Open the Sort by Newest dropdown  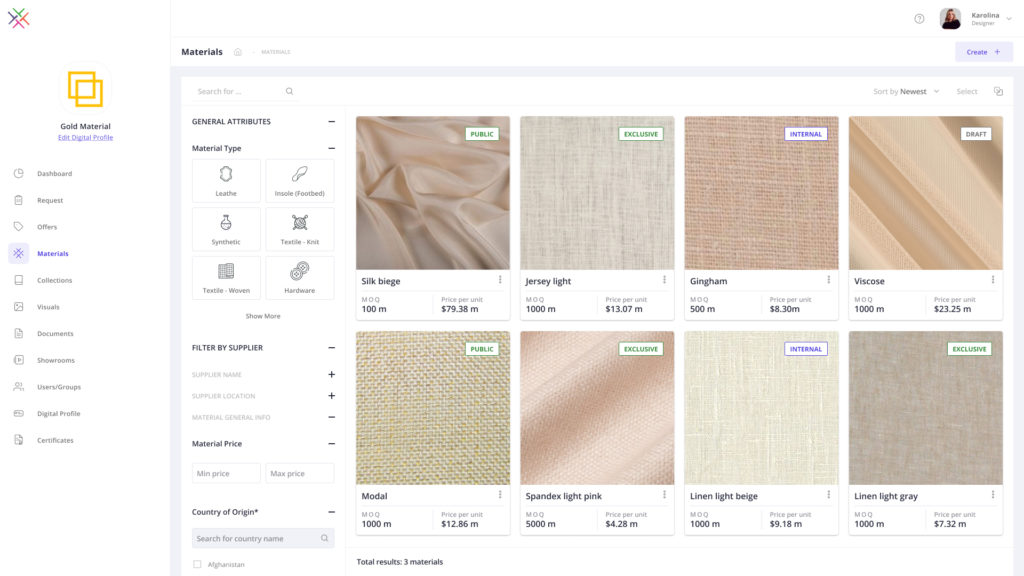(x=906, y=91)
